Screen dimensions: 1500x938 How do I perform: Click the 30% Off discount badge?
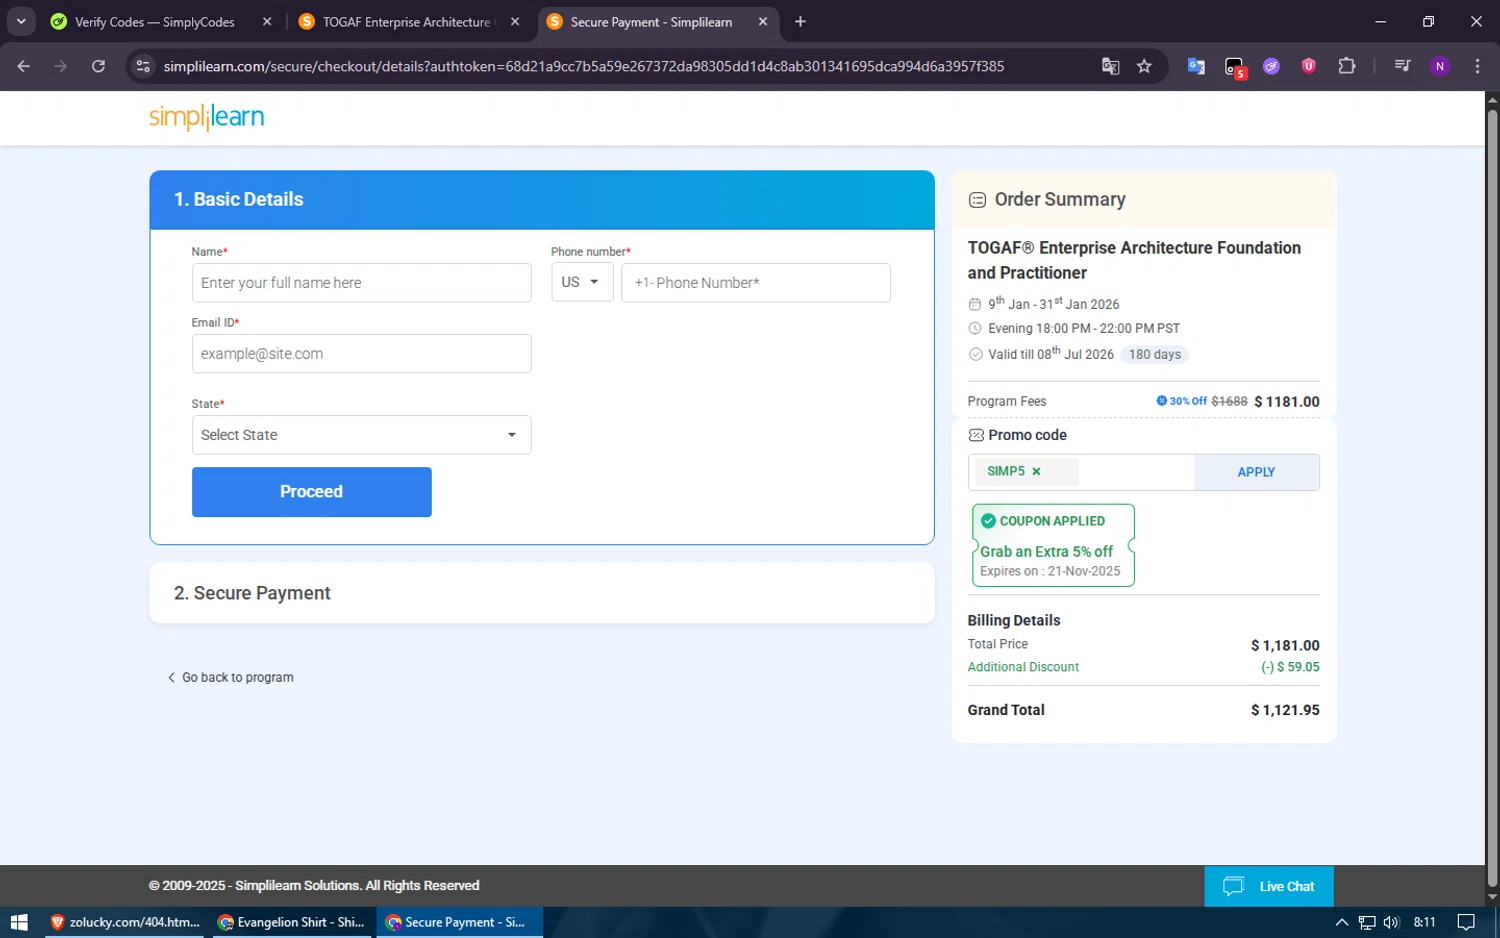tap(1181, 401)
